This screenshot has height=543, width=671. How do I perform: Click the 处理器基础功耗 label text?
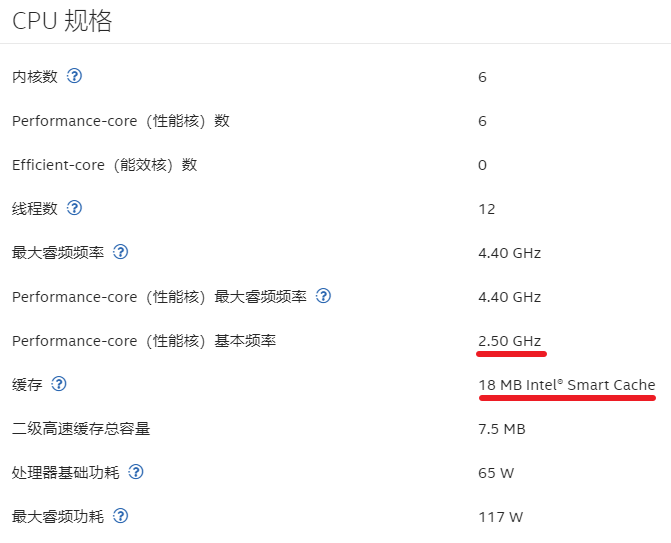pyautogui.click(x=64, y=473)
